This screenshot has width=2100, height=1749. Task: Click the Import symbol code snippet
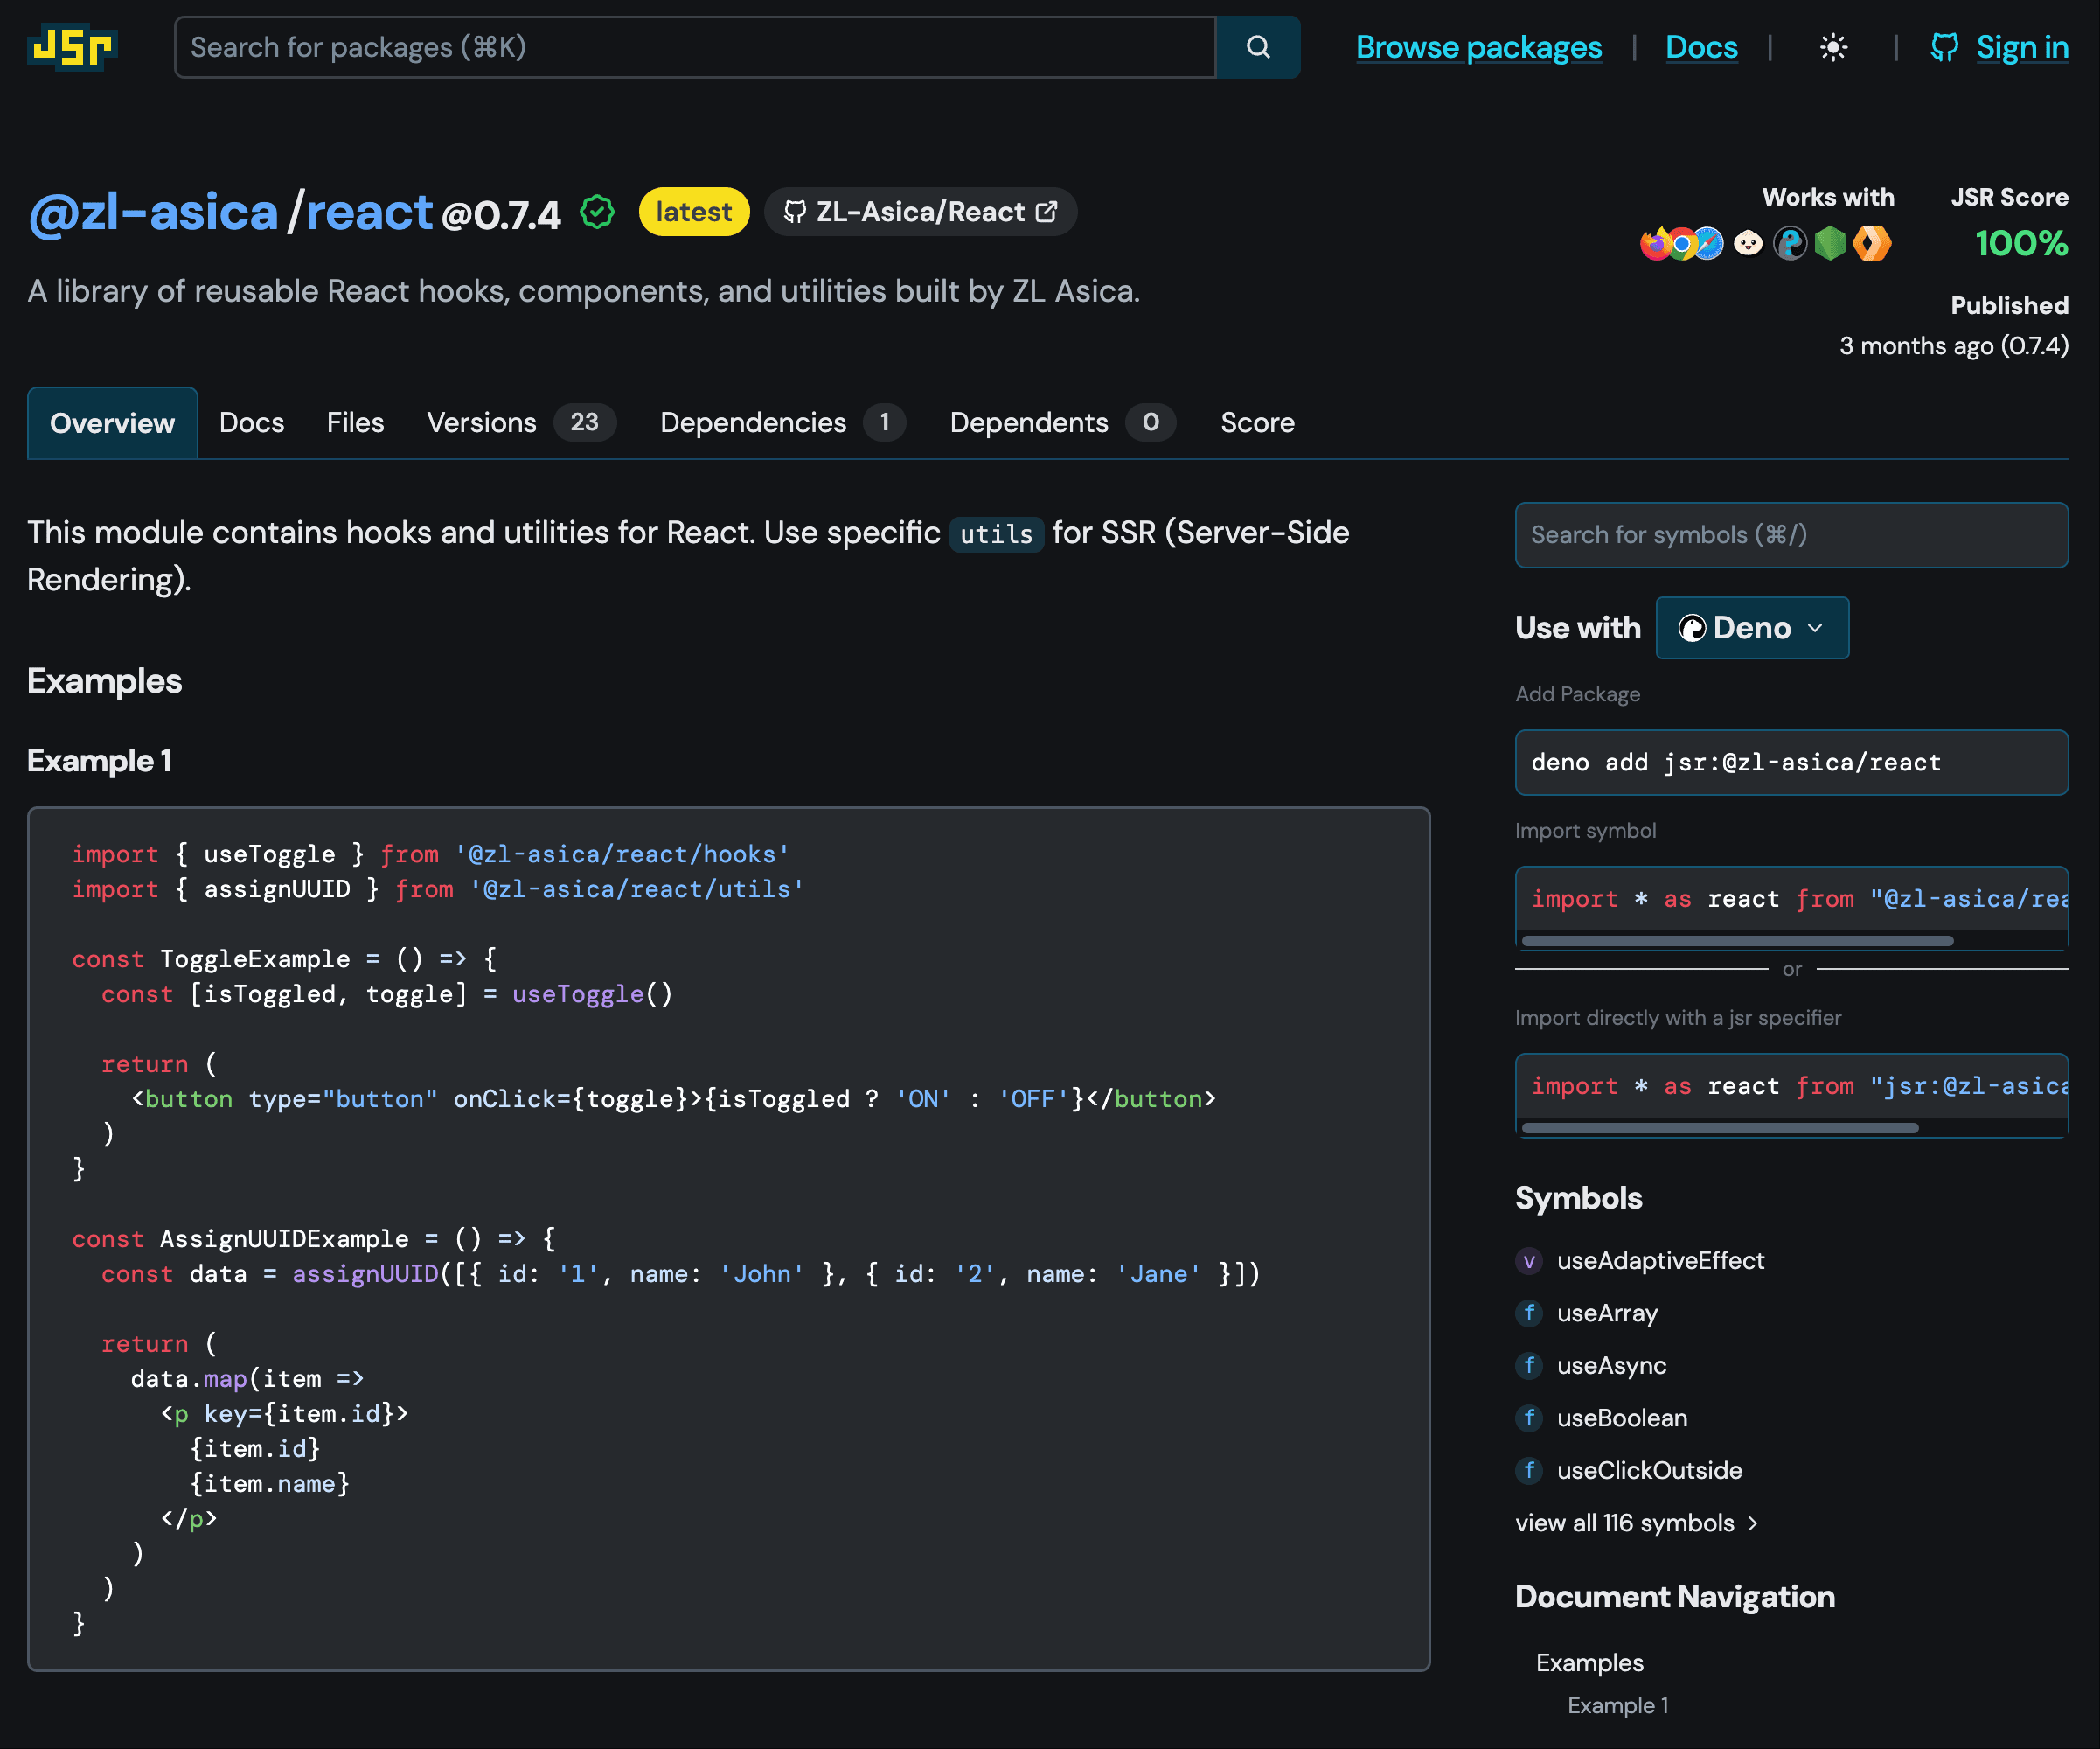tap(1791, 899)
